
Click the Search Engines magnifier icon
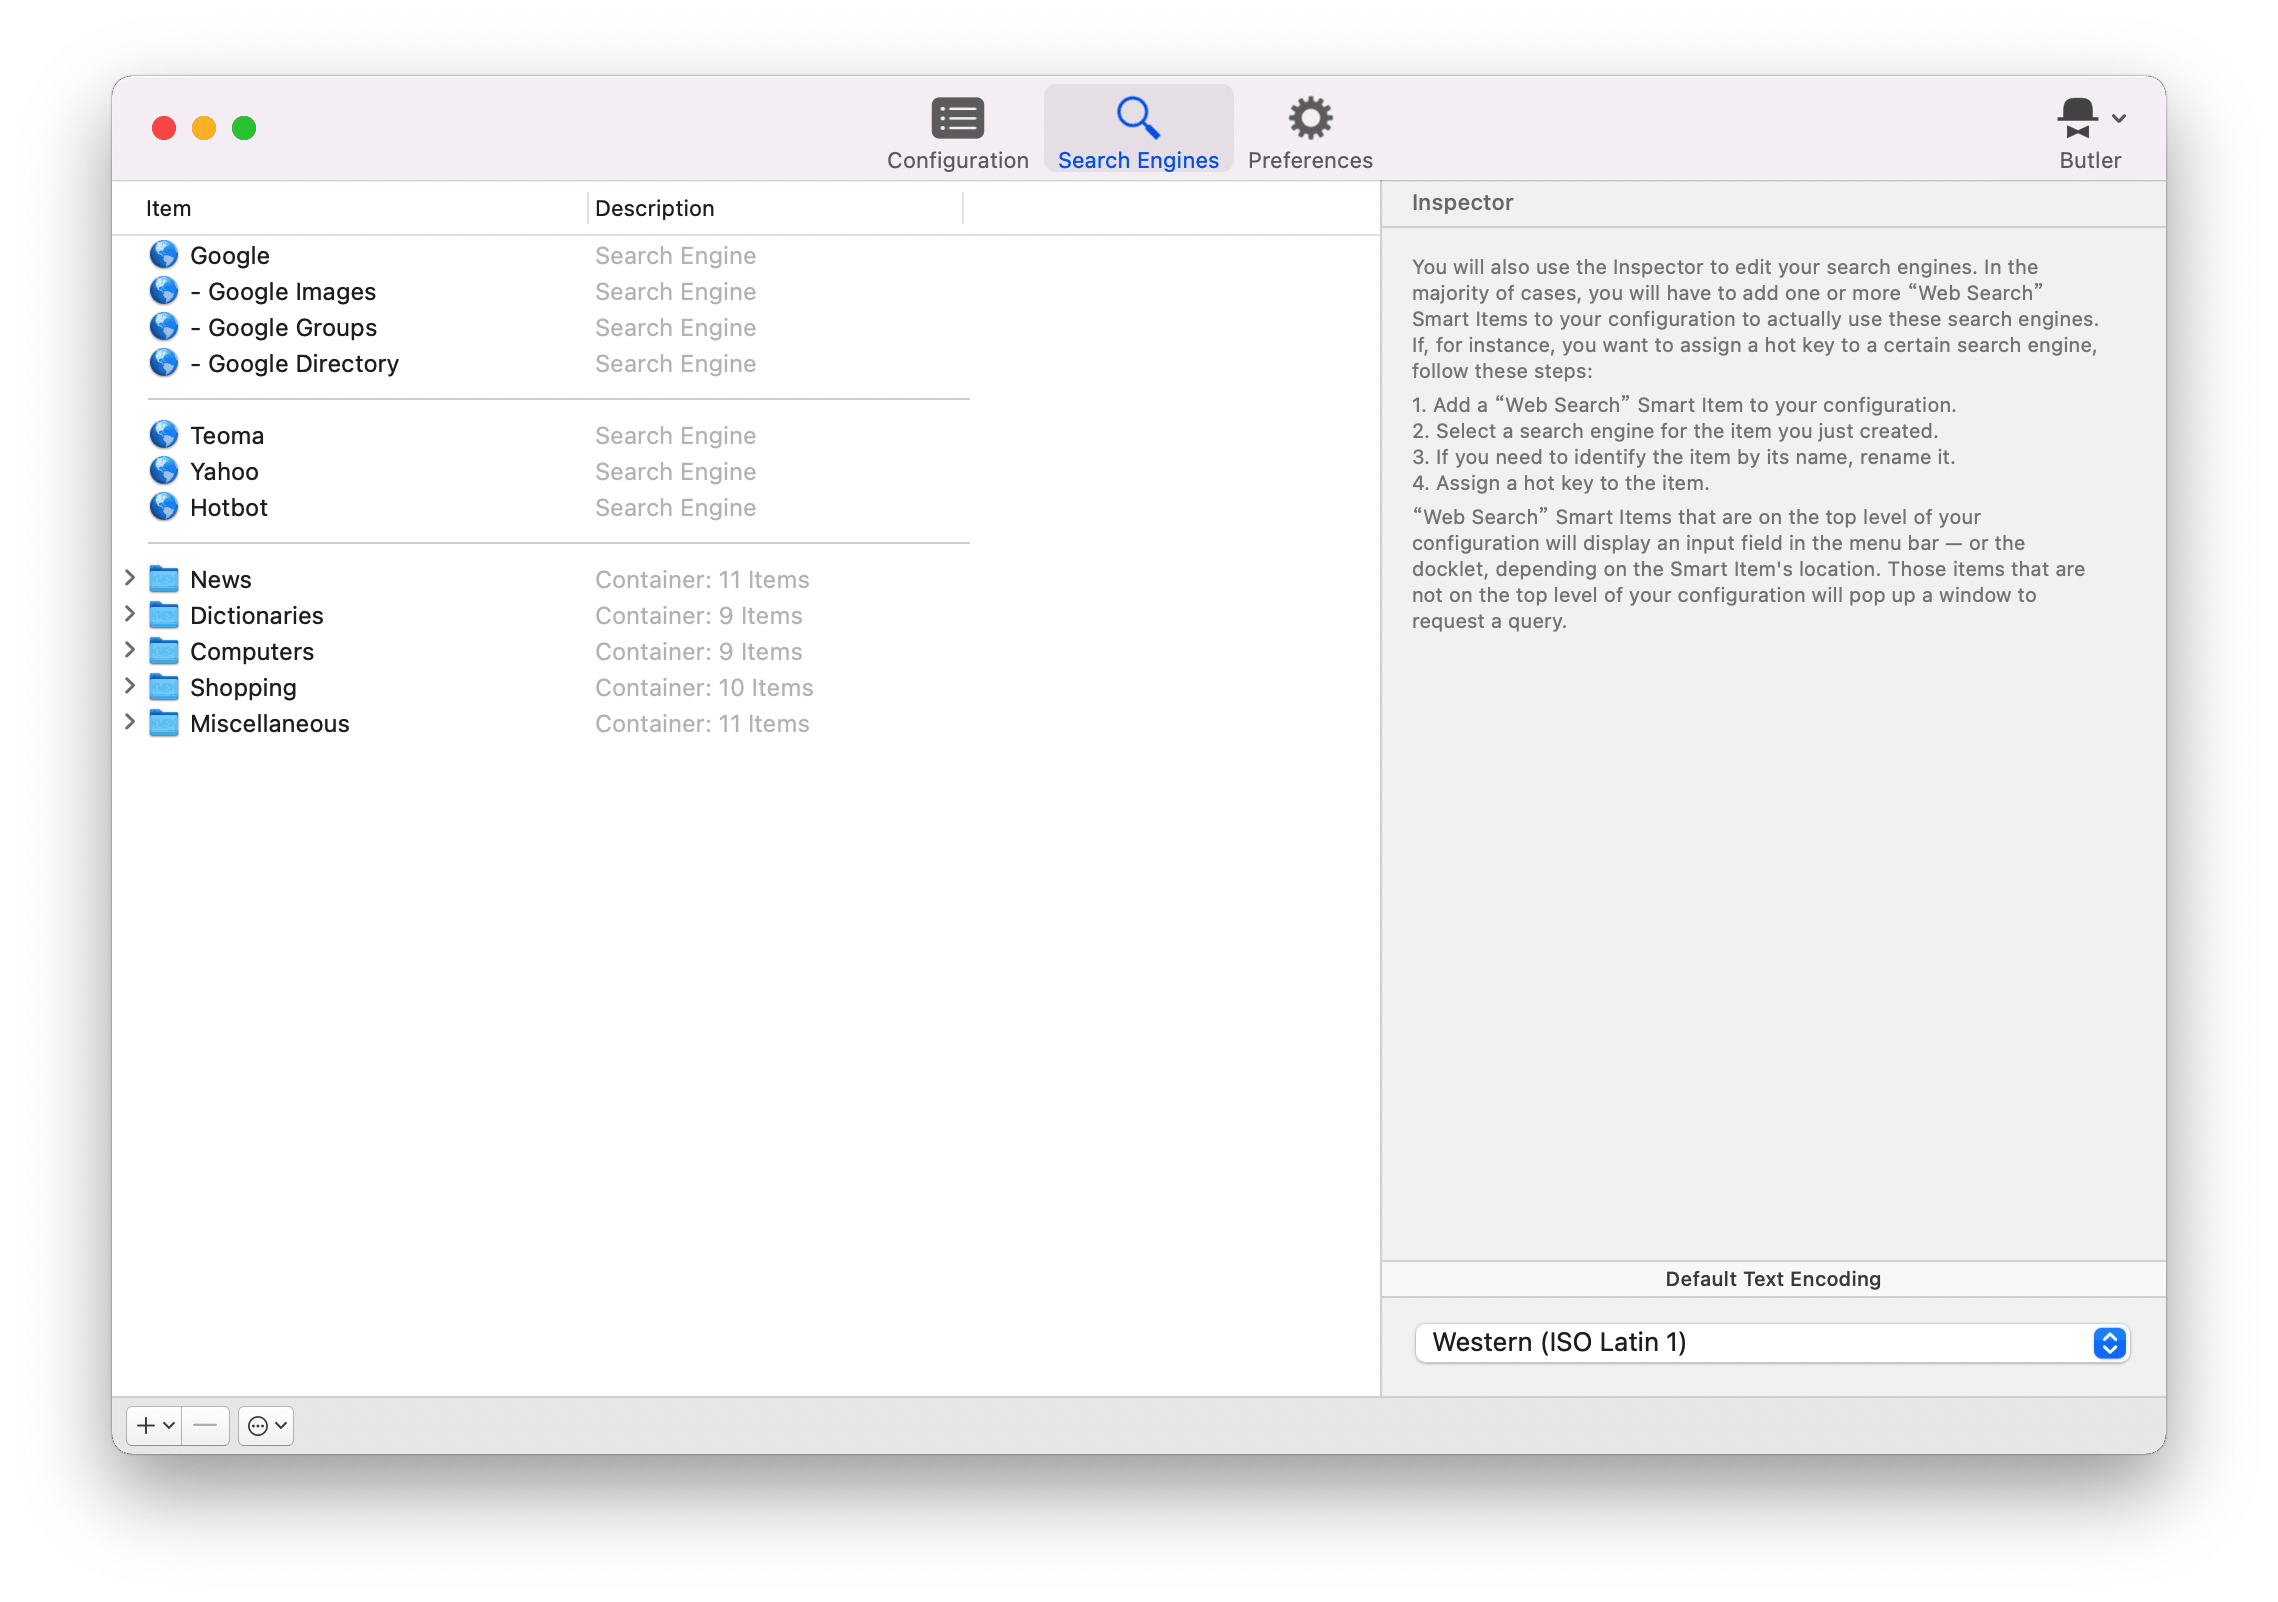1137,117
